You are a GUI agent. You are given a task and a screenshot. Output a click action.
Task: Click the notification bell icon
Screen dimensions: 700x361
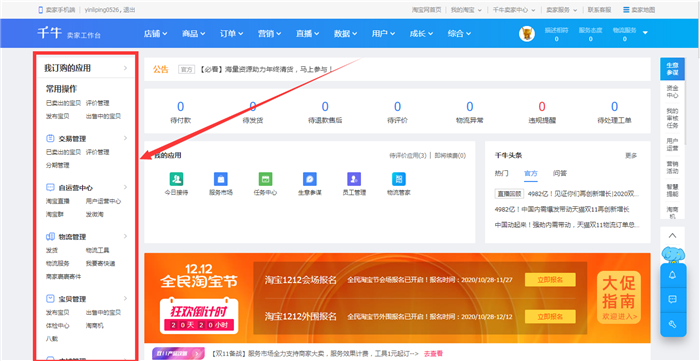[673, 275]
